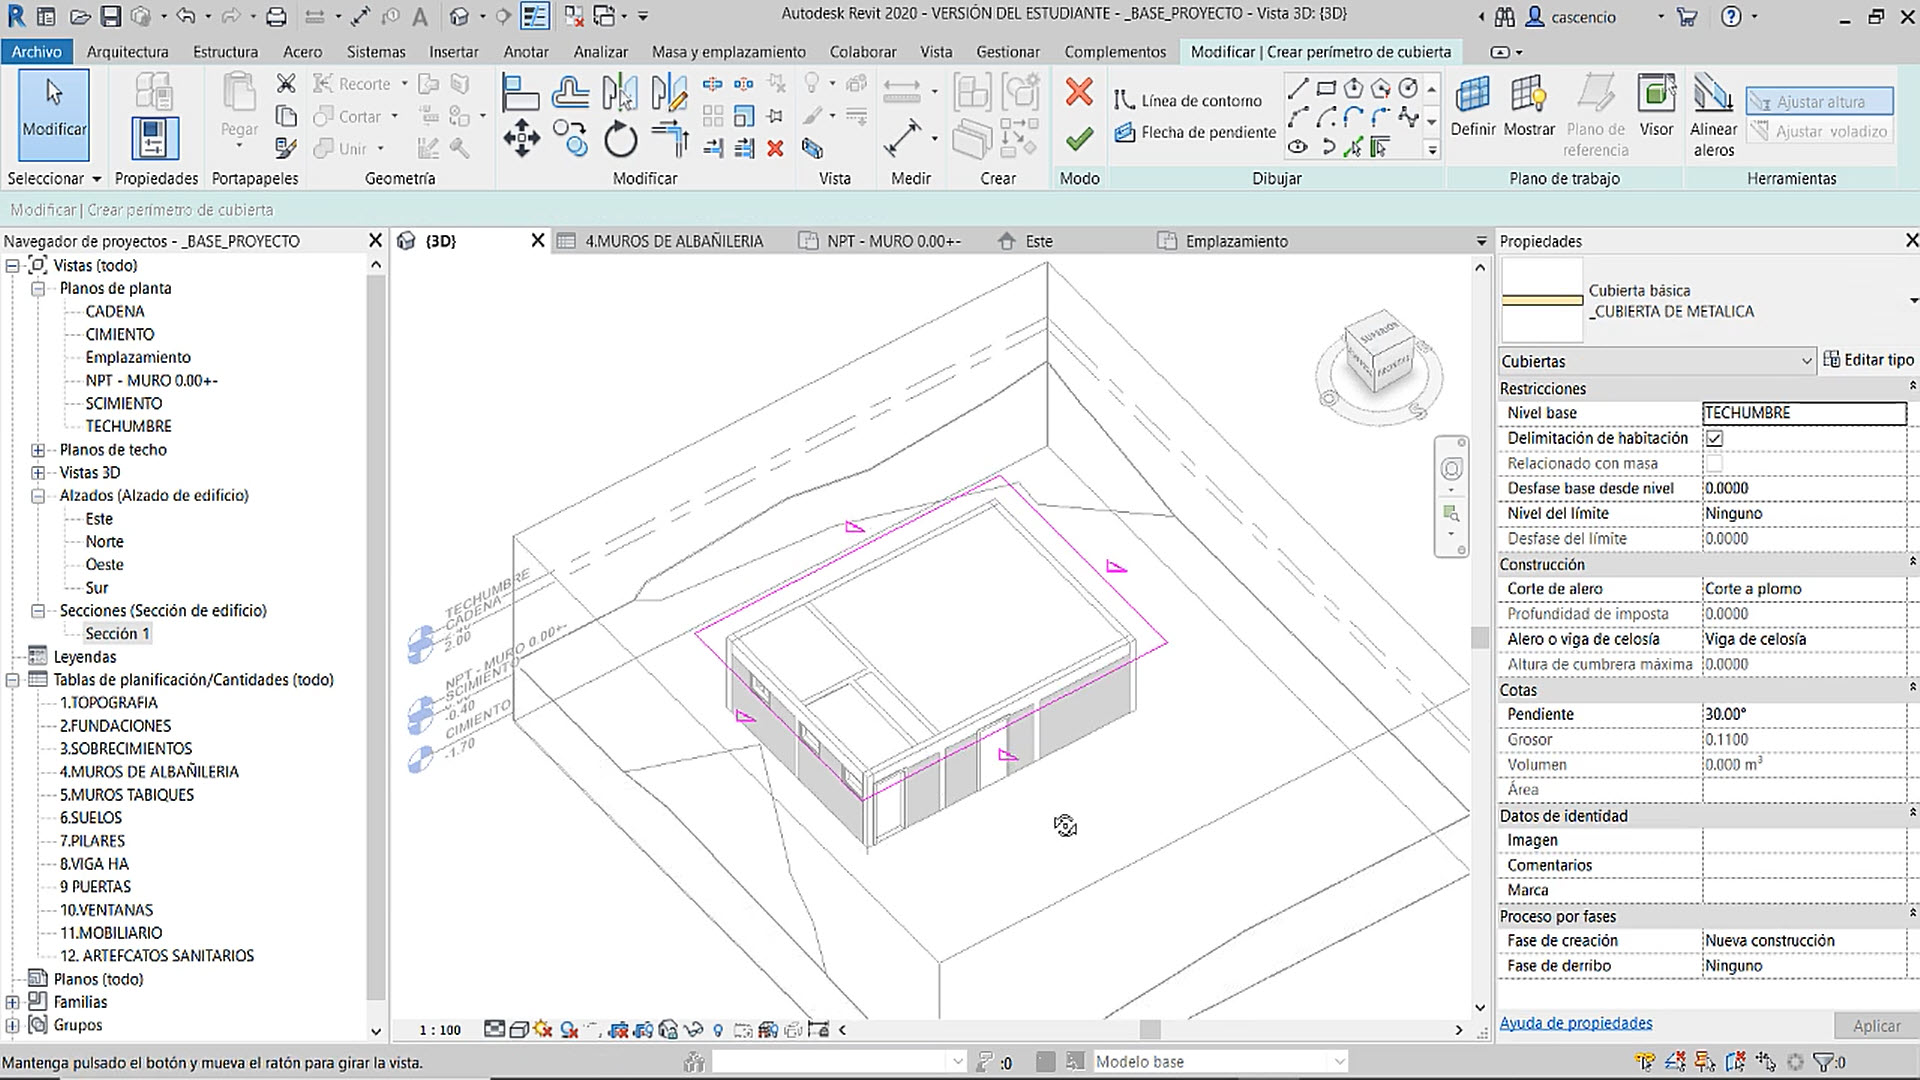Switch to the 4.MUROS DE ALBAÑILERIA view tab
This screenshot has width=1920, height=1080.
tap(672, 241)
